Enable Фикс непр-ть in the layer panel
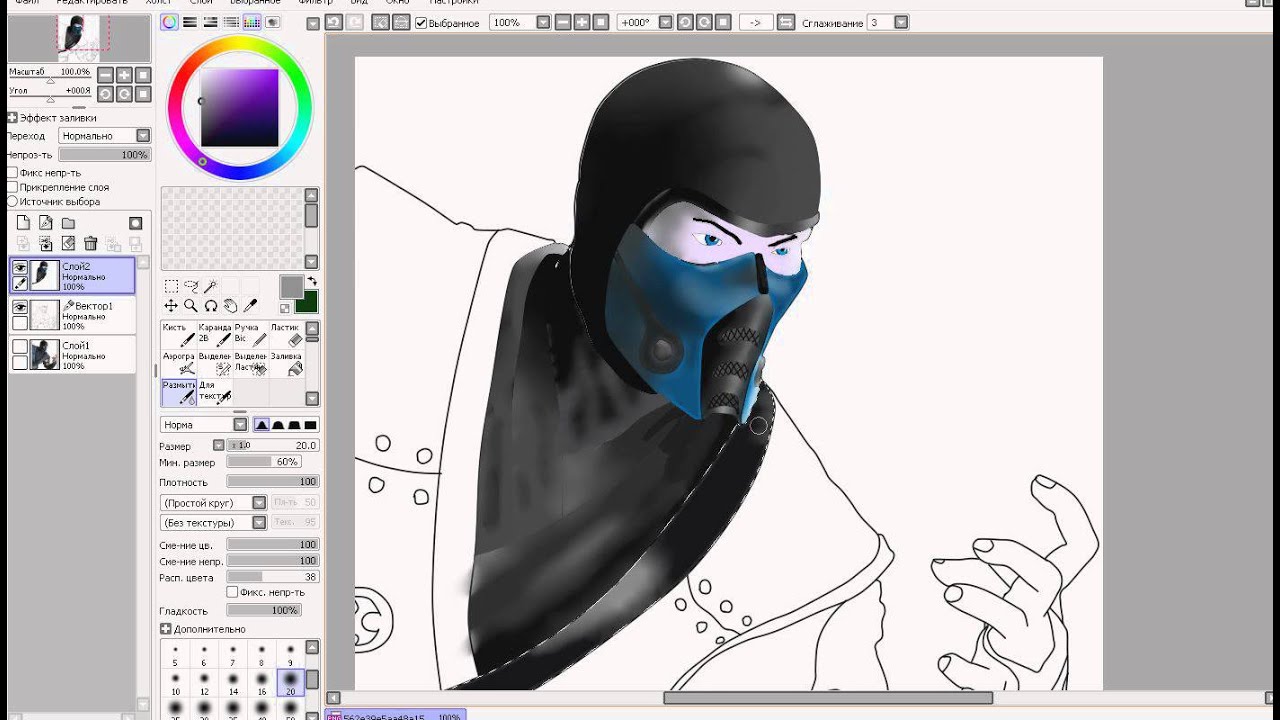This screenshot has width=1280, height=720. [13, 173]
